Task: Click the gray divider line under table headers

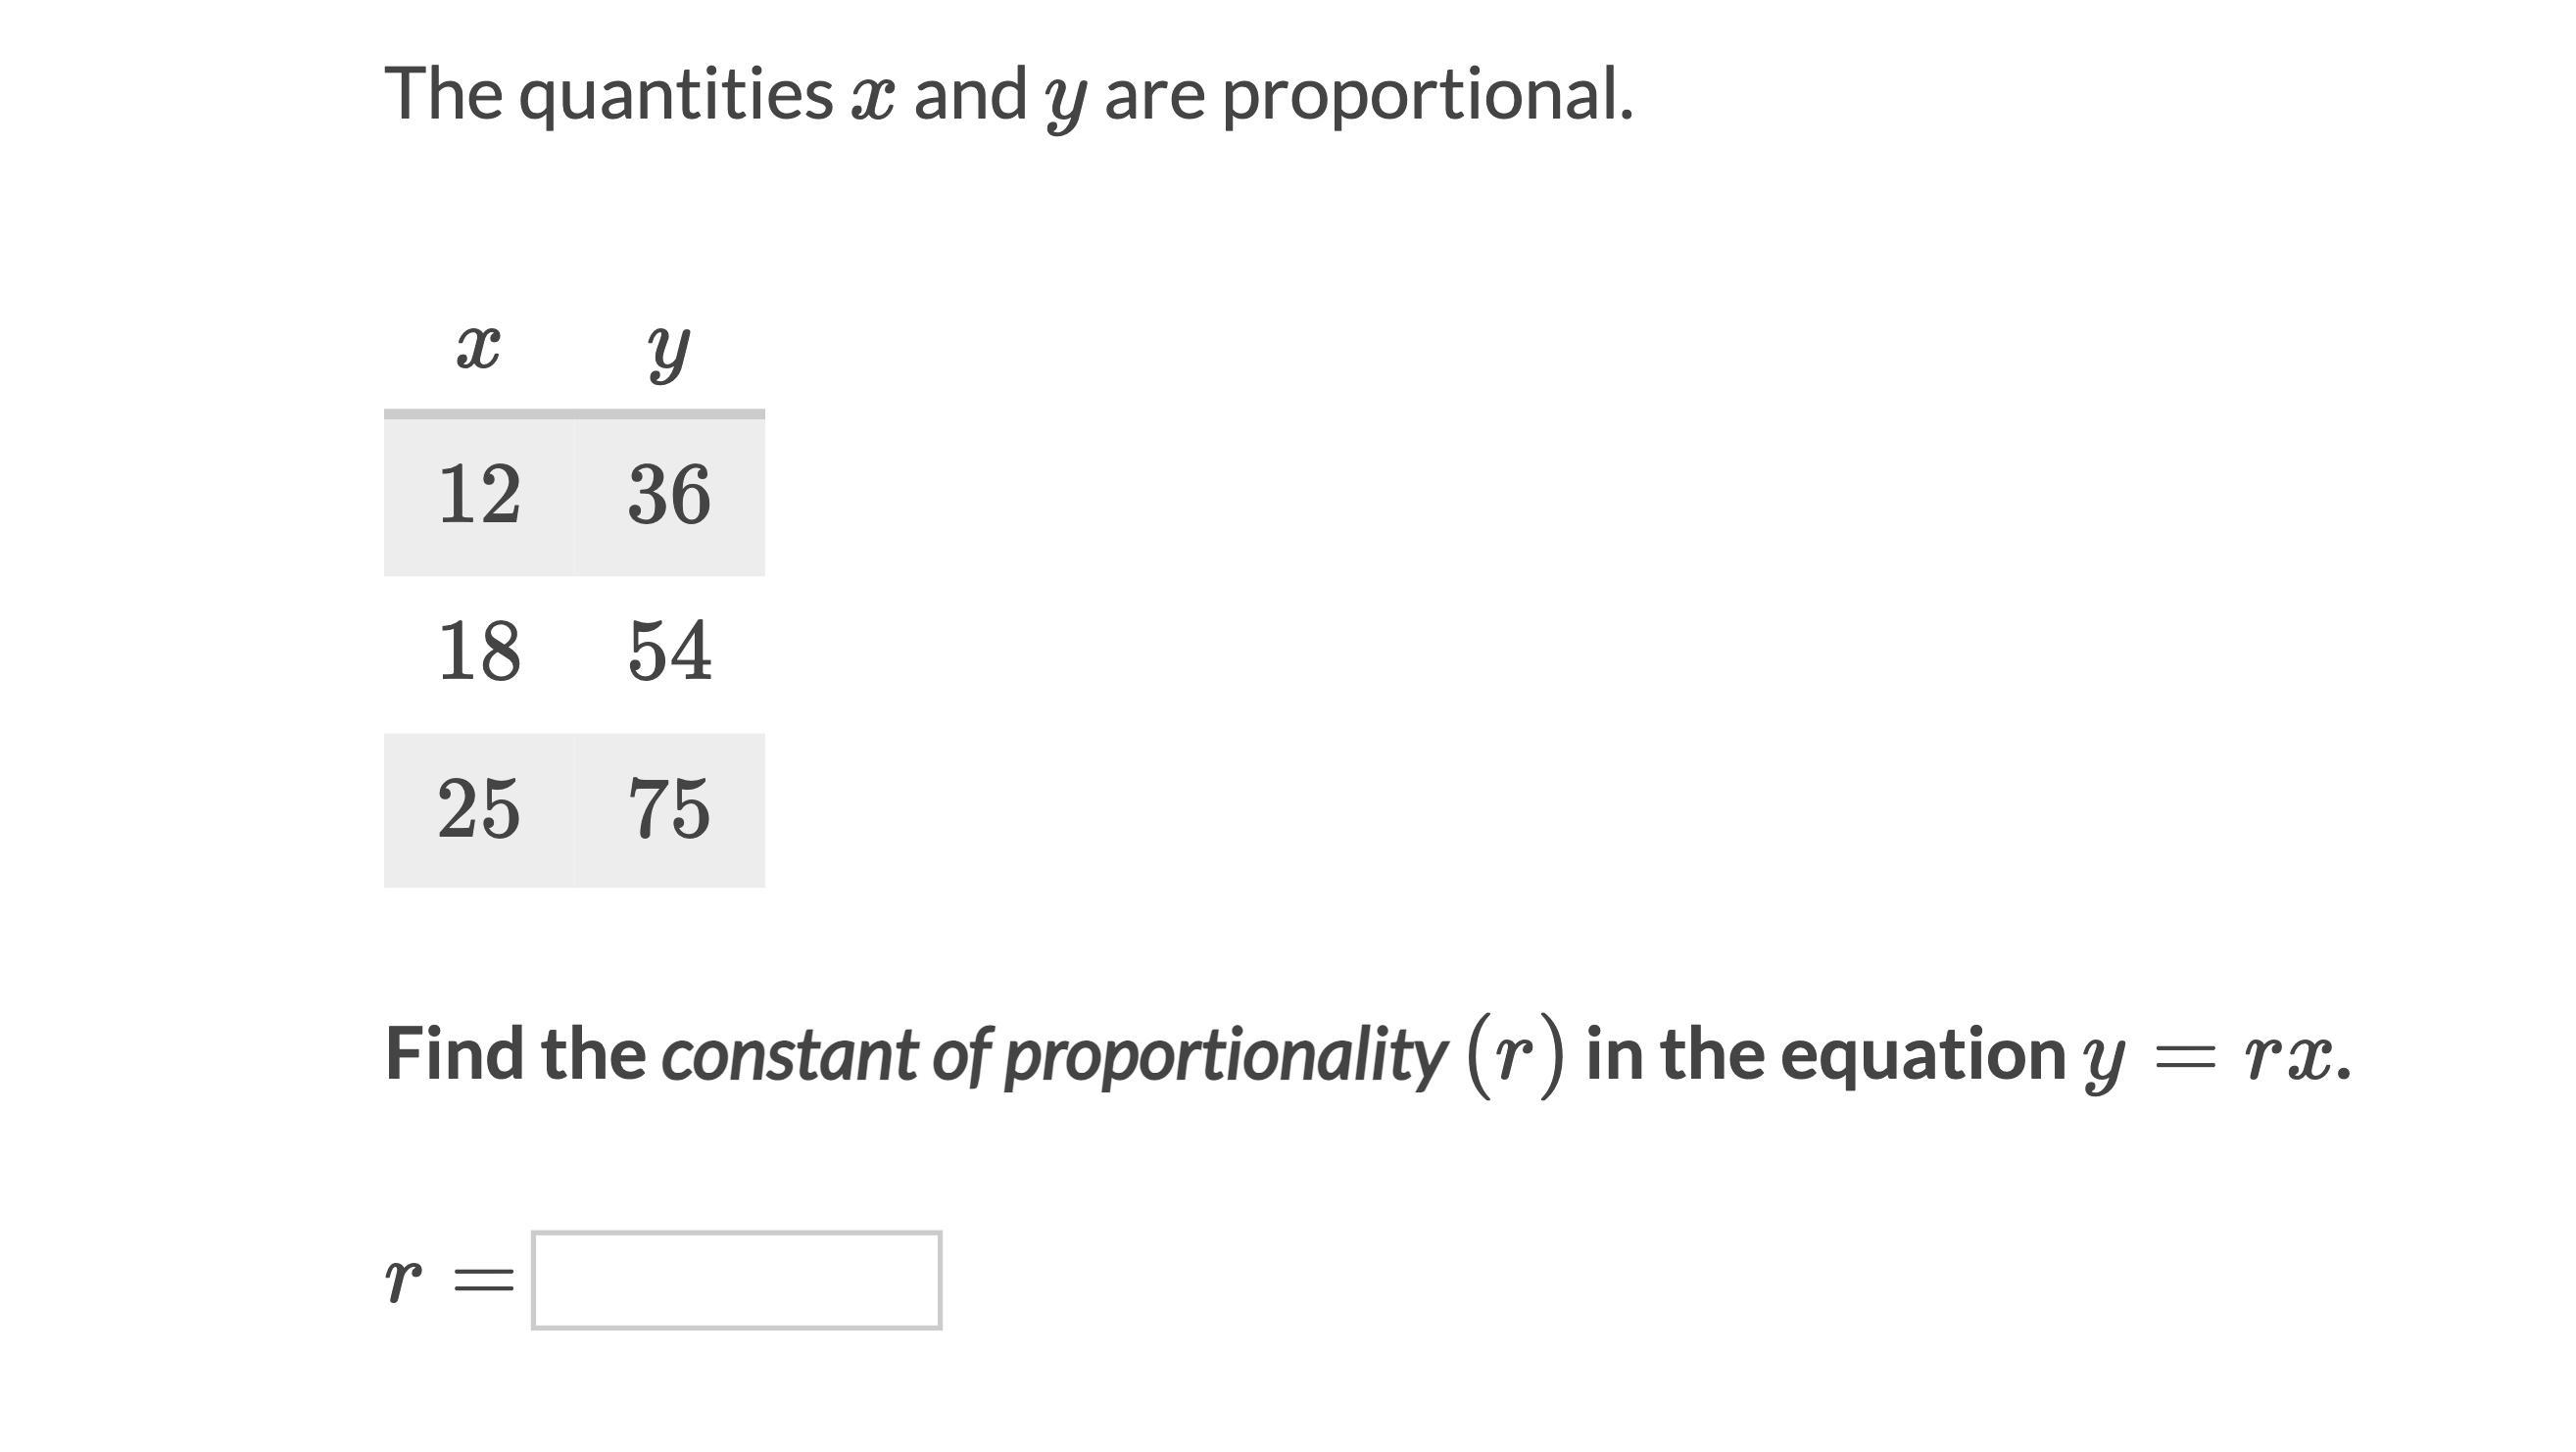Action: point(575,414)
